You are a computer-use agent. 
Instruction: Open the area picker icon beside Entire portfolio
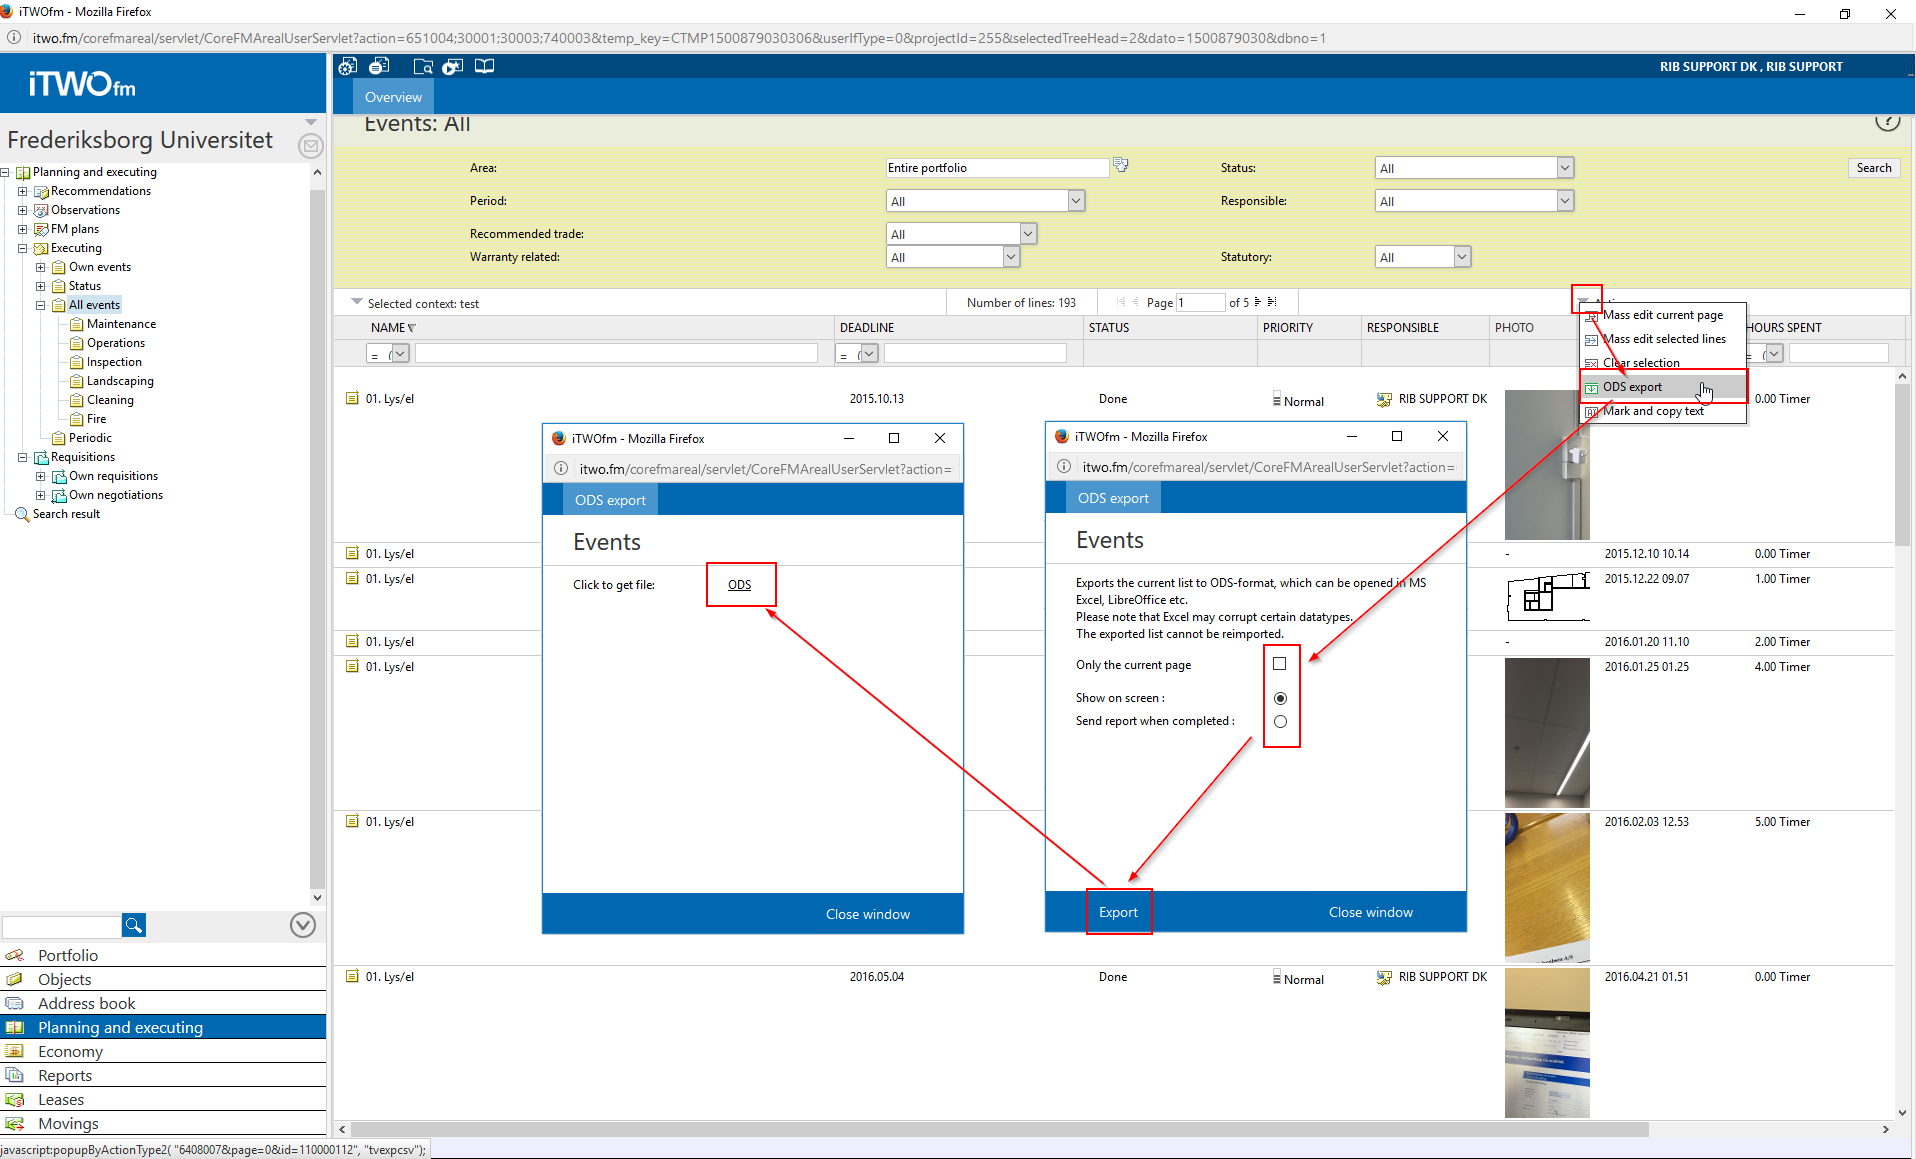[1121, 166]
